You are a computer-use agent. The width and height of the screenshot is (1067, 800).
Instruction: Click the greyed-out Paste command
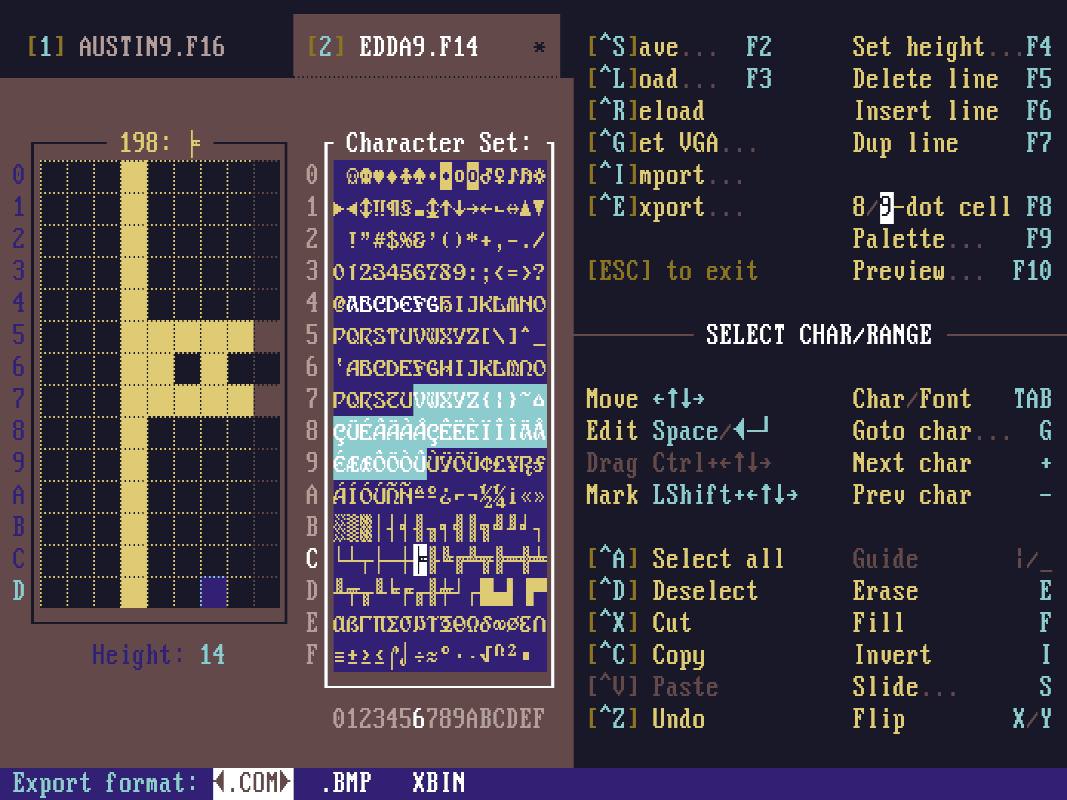click(x=653, y=686)
